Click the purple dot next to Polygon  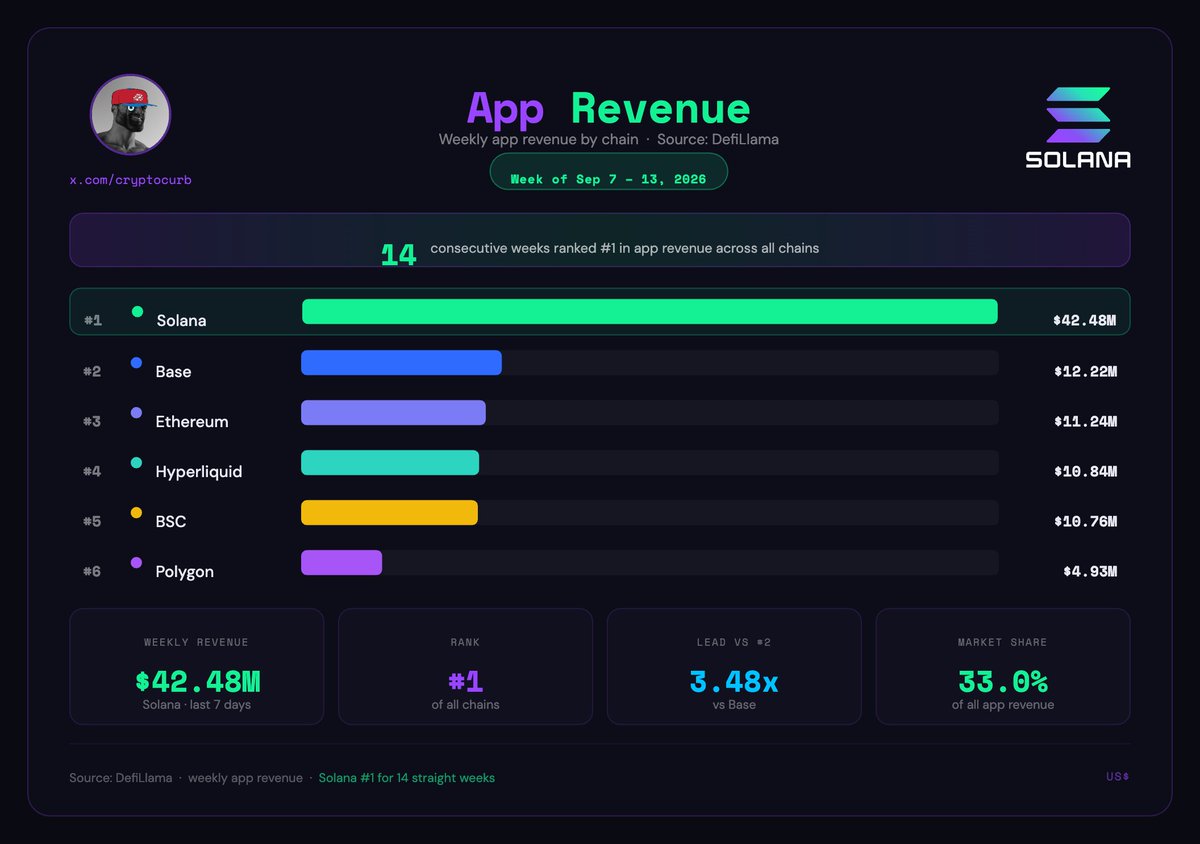point(136,563)
